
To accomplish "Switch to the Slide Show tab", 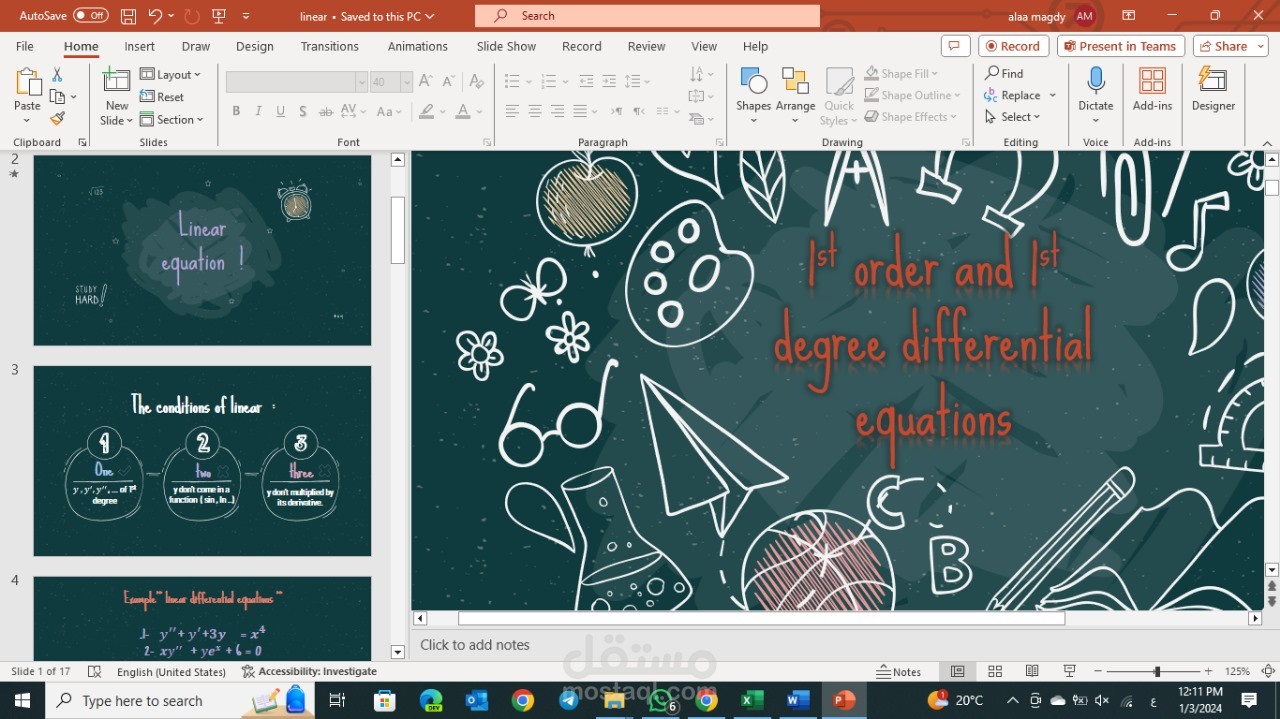I will 506,46.
